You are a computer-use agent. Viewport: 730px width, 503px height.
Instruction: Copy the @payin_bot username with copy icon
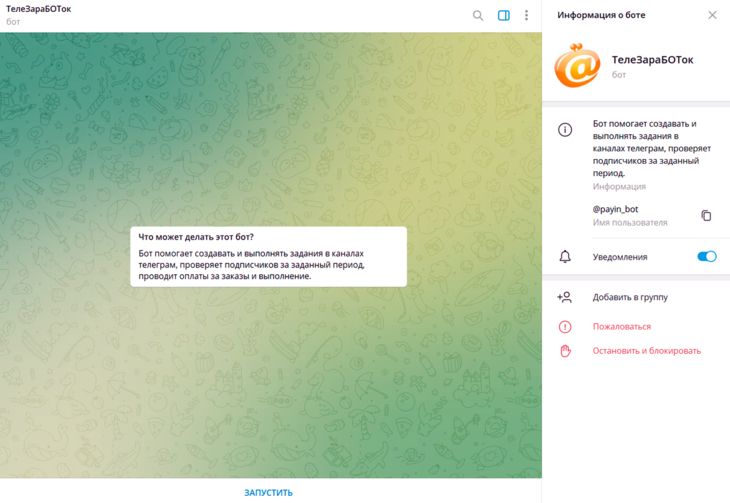pos(706,215)
